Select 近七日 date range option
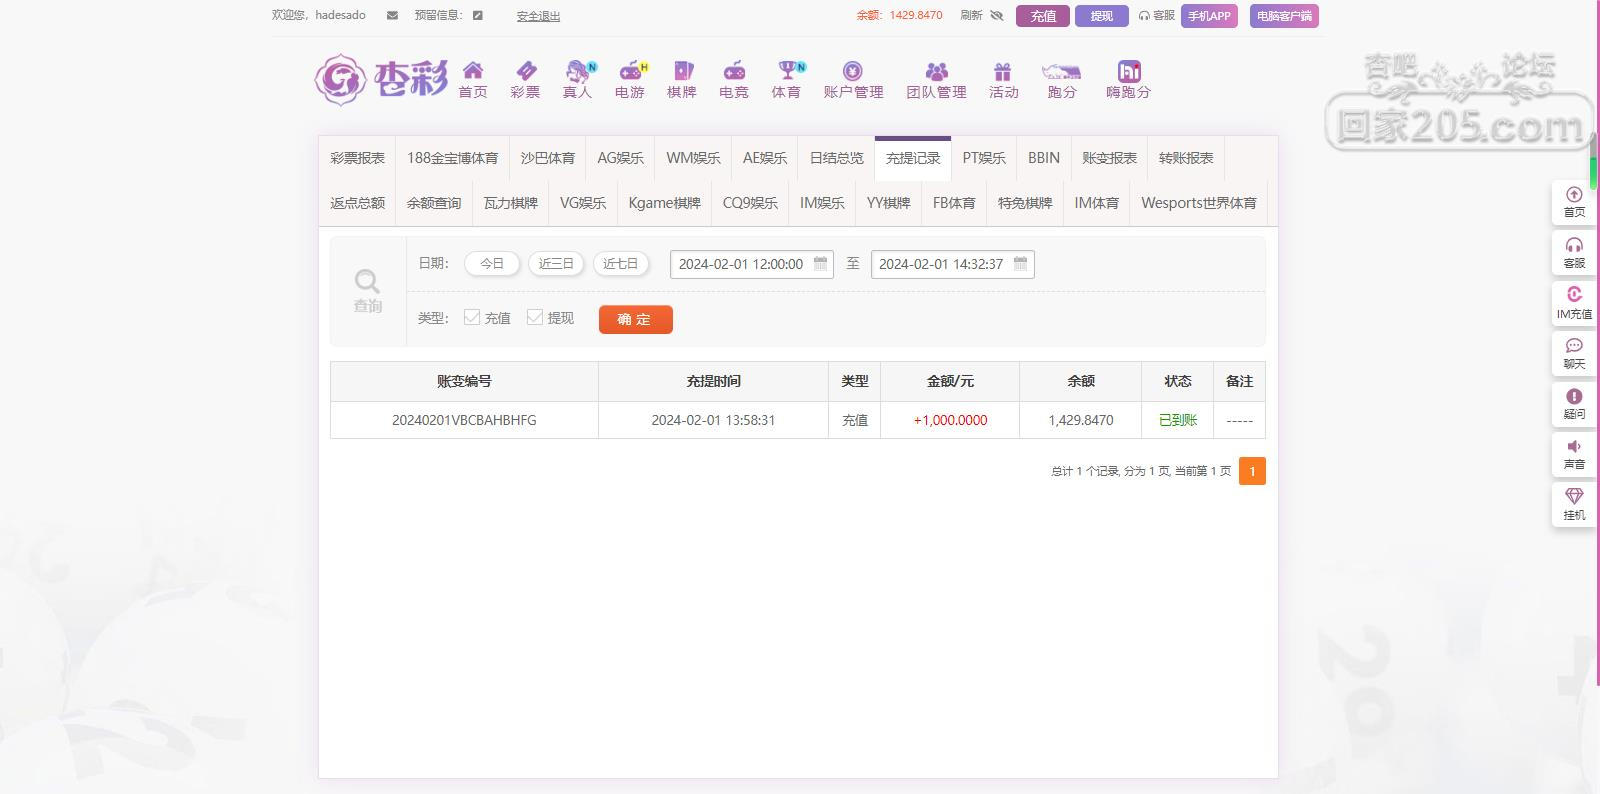This screenshot has width=1600, height=794. click(620, 264)
